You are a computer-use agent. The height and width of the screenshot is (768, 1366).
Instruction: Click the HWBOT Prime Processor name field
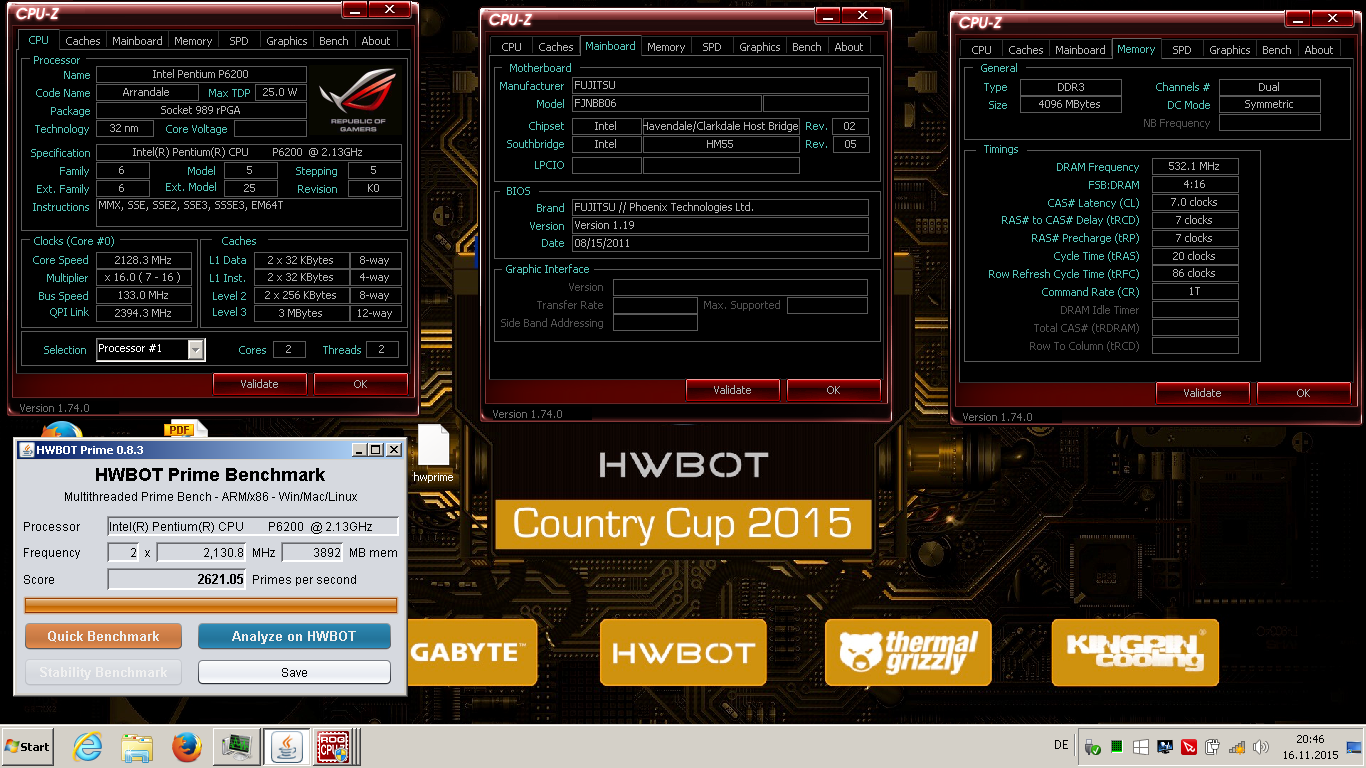[253, 526]
